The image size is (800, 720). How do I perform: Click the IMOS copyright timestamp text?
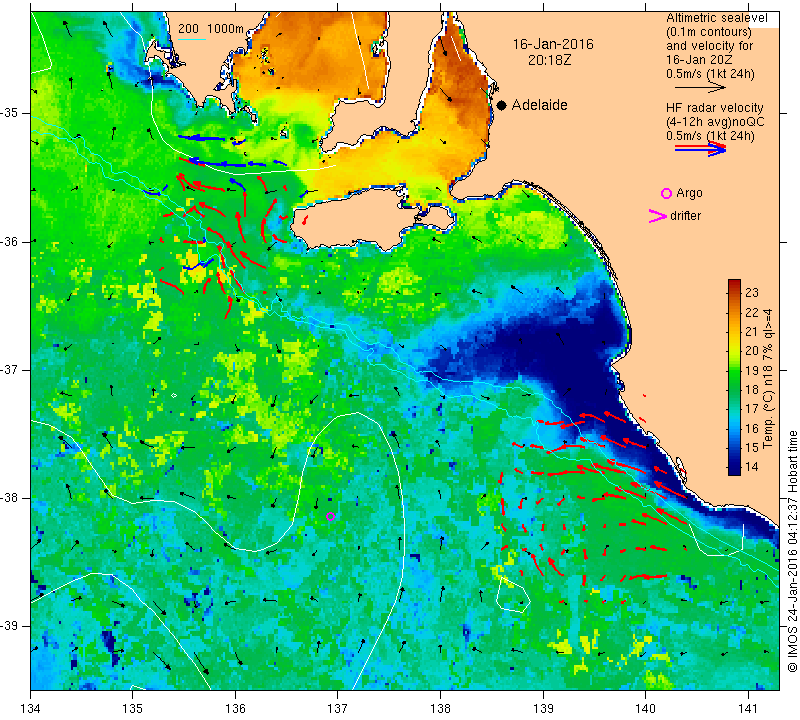click(x=792, y=550)
